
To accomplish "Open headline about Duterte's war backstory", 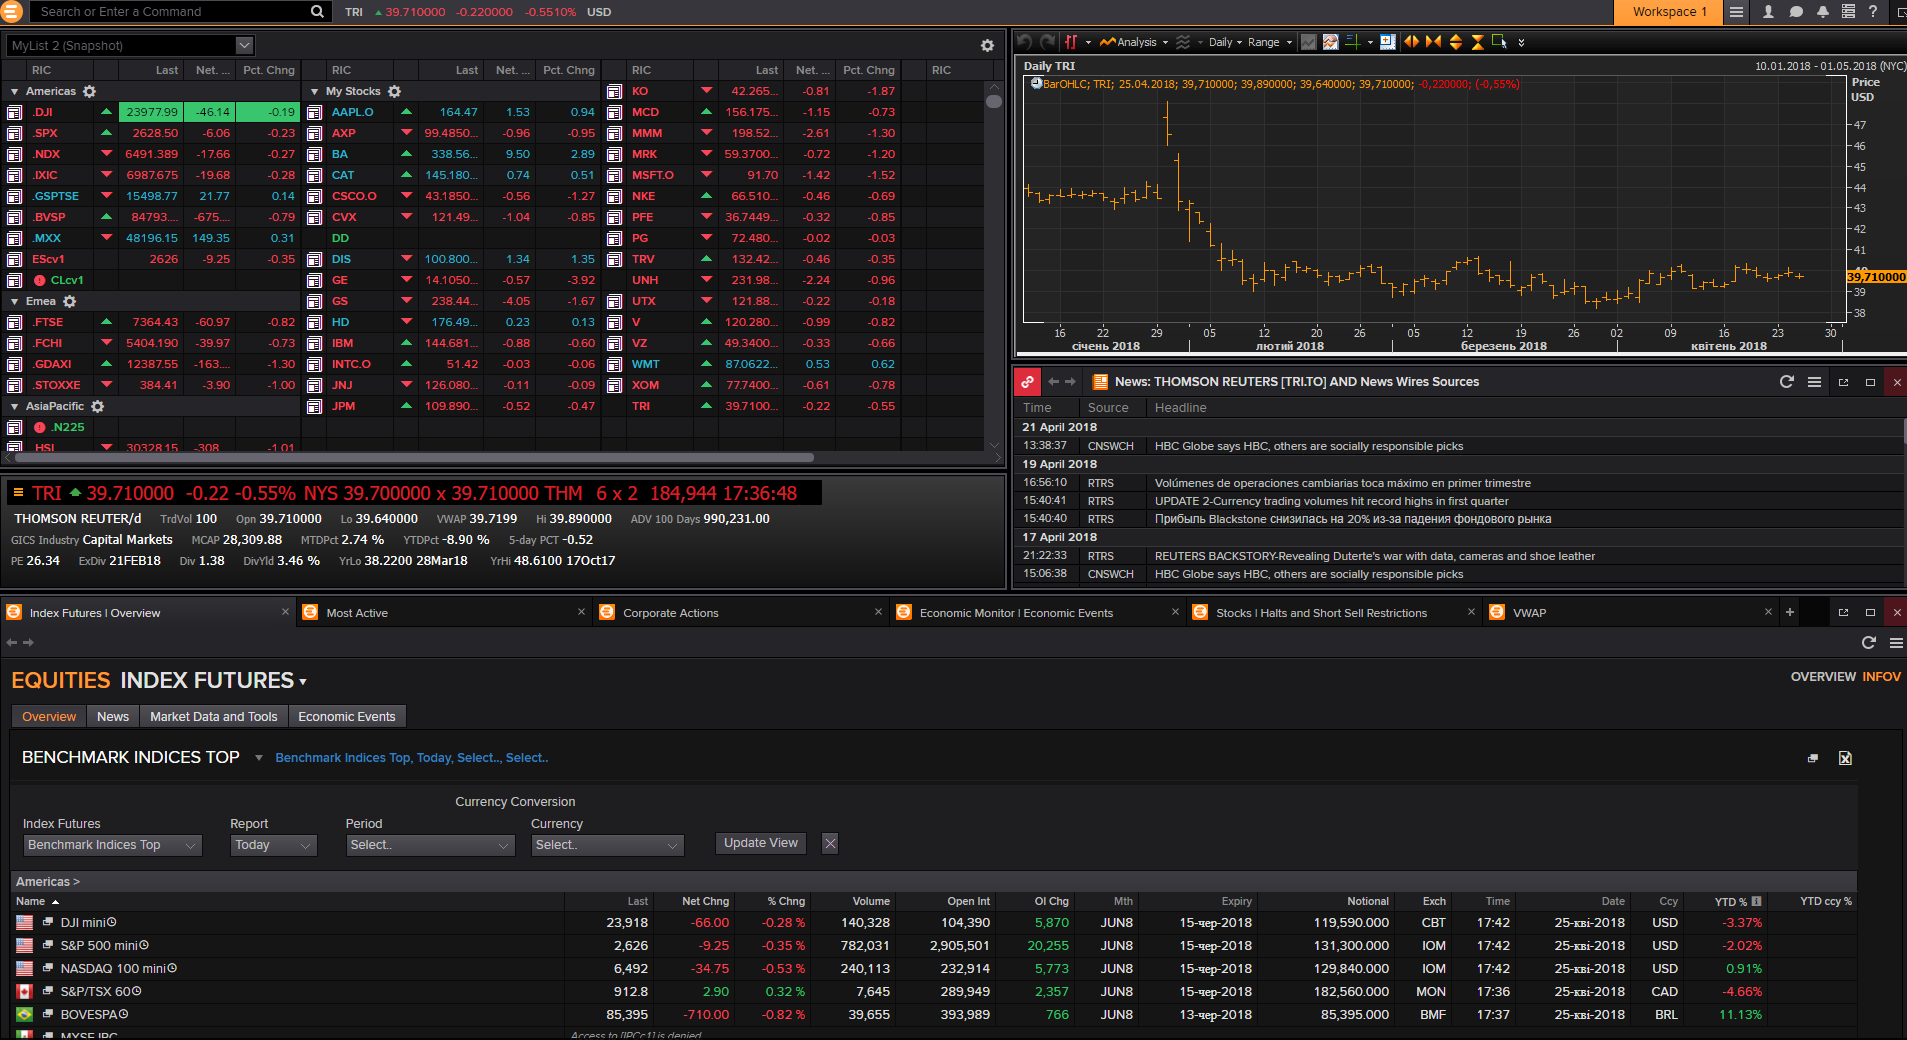I will tap(1375, 556).
